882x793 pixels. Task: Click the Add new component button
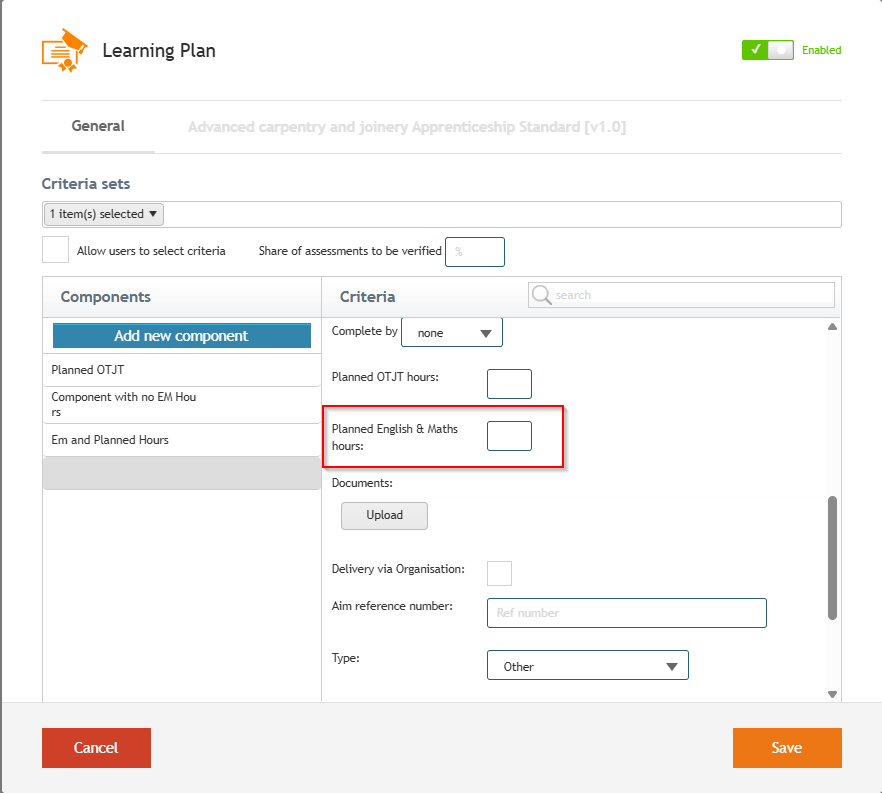pos(182,336)
